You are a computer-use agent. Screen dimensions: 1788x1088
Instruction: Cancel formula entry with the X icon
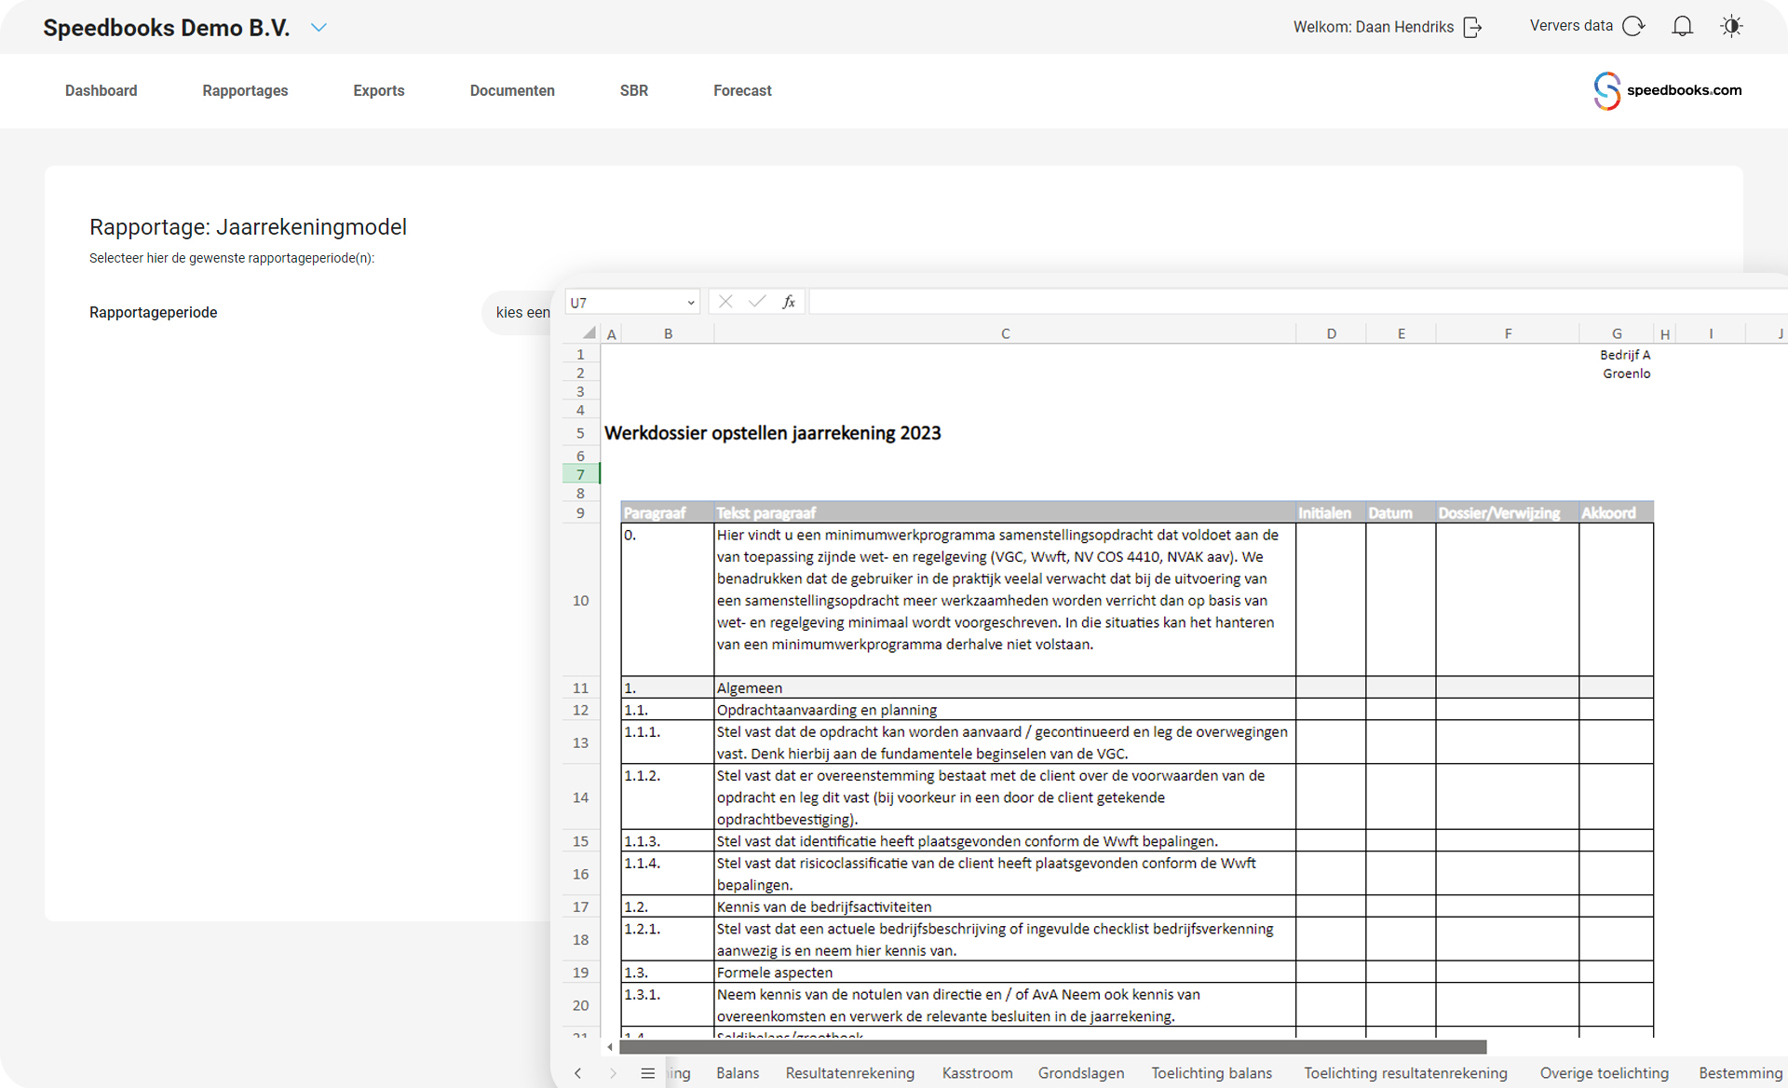(x=724, y=301)
